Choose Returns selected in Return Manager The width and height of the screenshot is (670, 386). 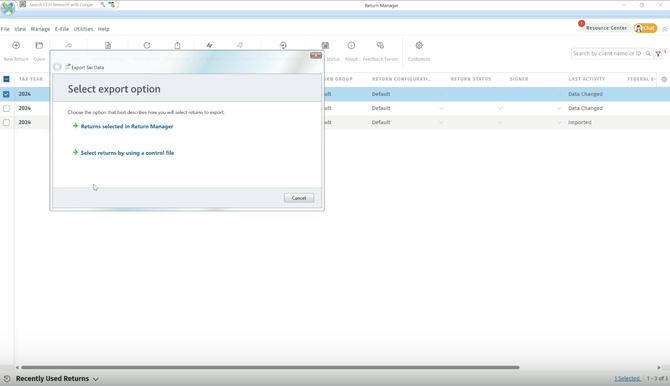tap(127, 127)
